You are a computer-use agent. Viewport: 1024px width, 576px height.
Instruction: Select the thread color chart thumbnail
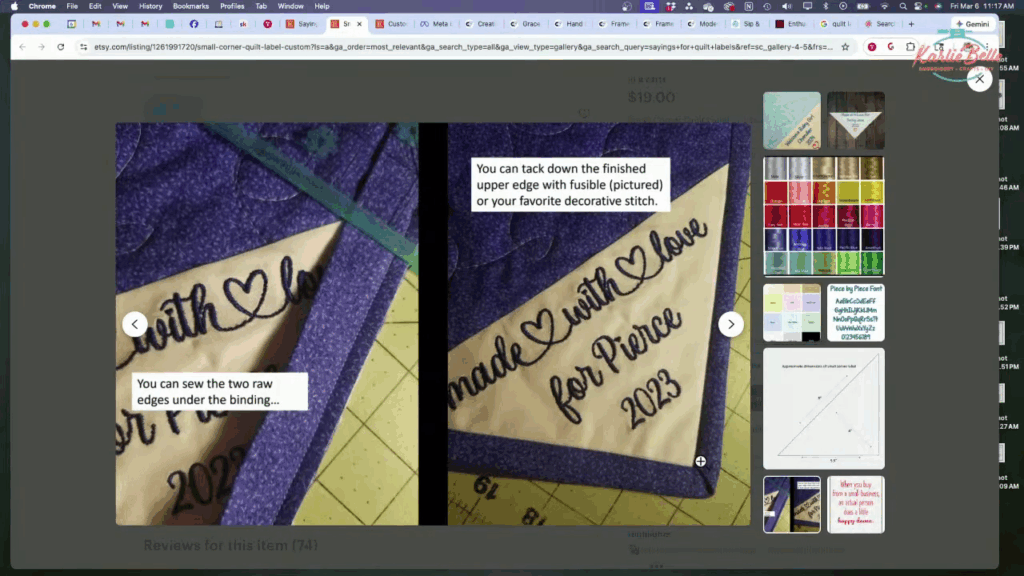tap(824, 216)
